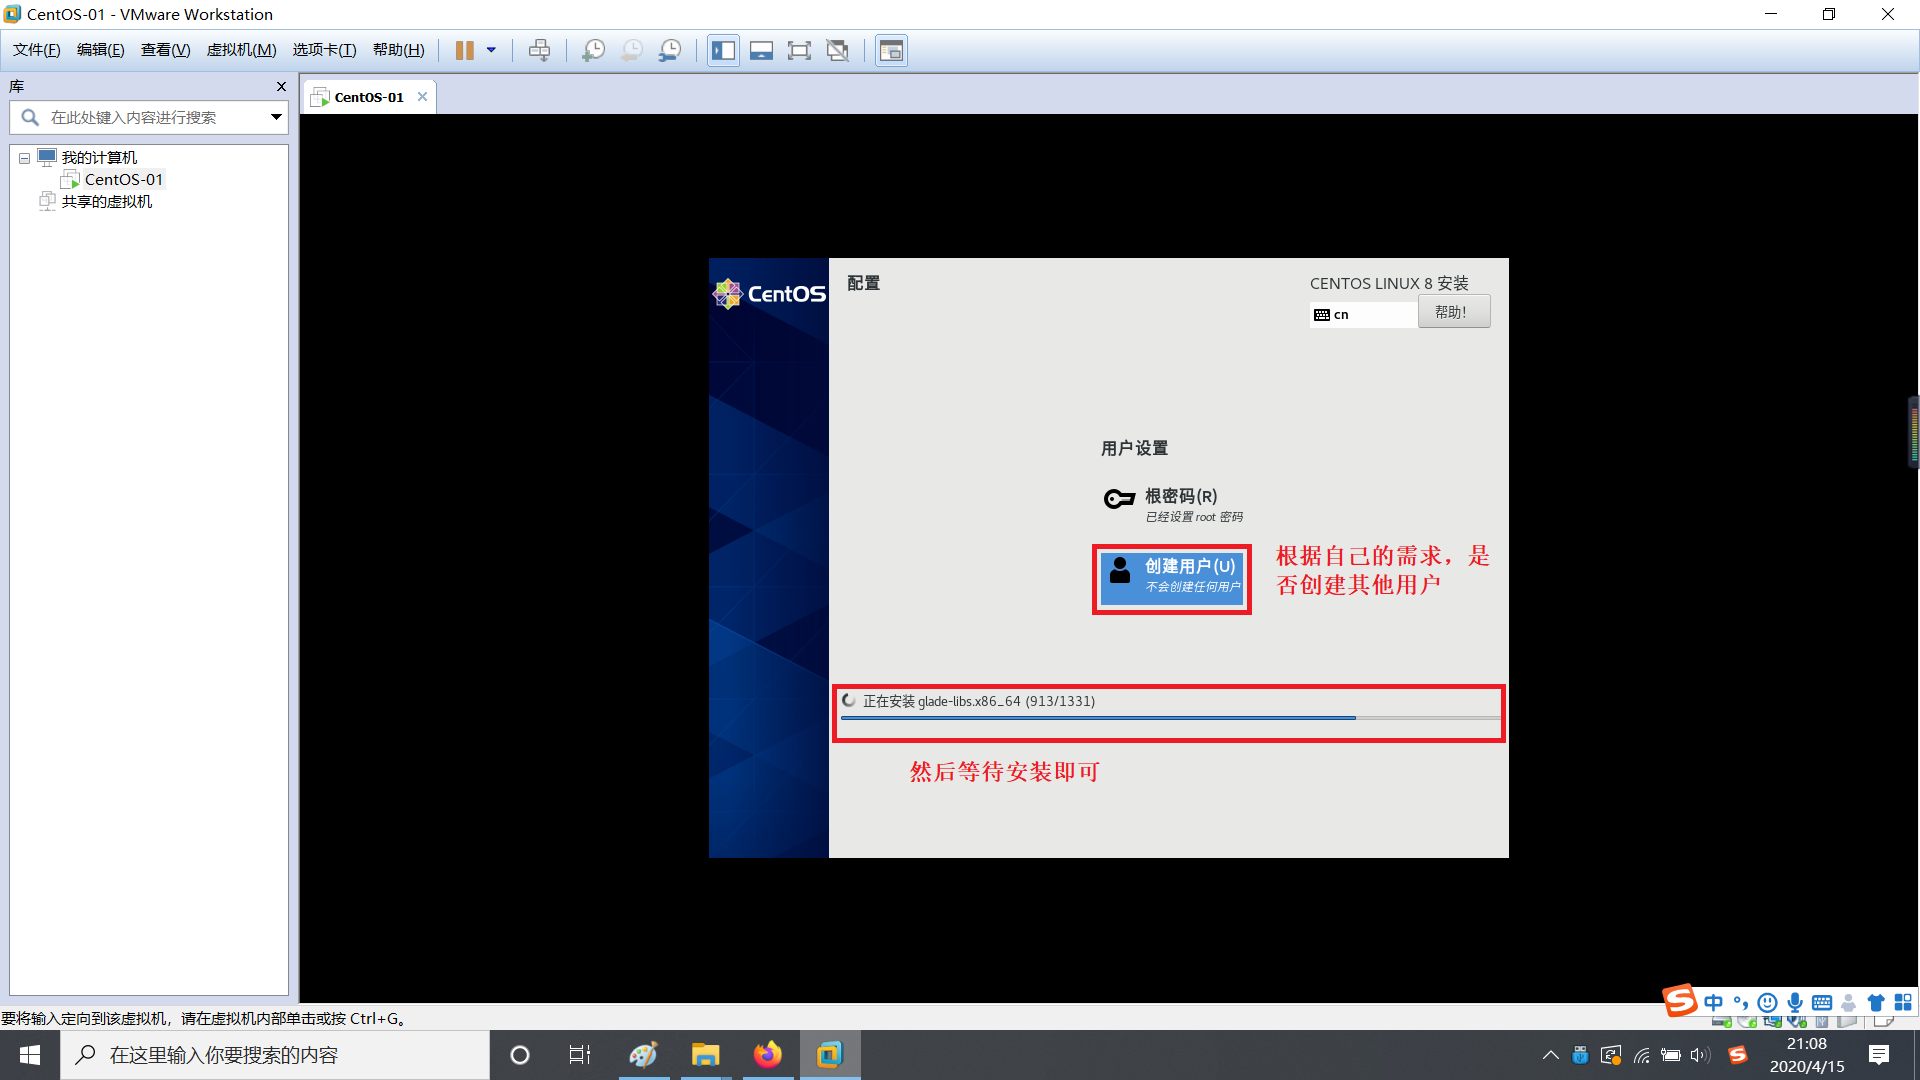Click the library search input field
The width and height of the screenshot is (1920, 1080).
pyautogui.click(x=150, y=118)
